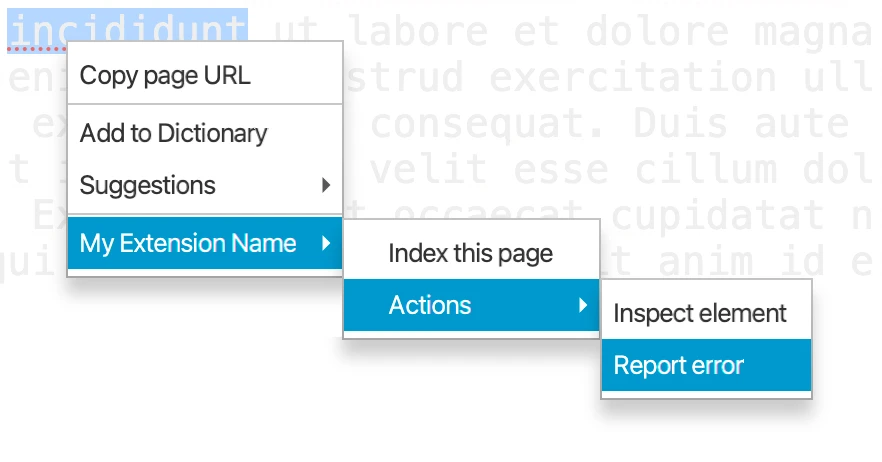Choose Copy page URL from context menu
This screenshot has width=882, height=462.
coord(165,75)
